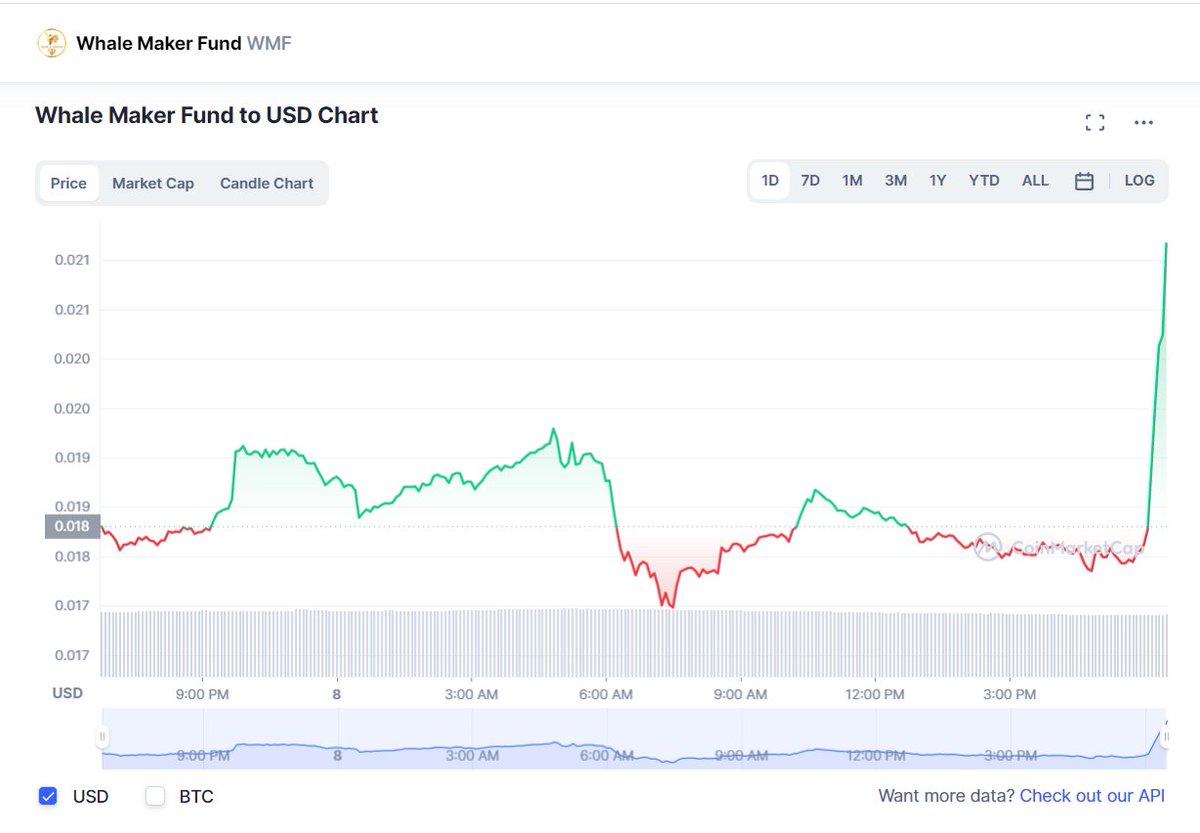
Task: Click the Whale Maker Fund WMF title
Action: (x=184, y=43)
